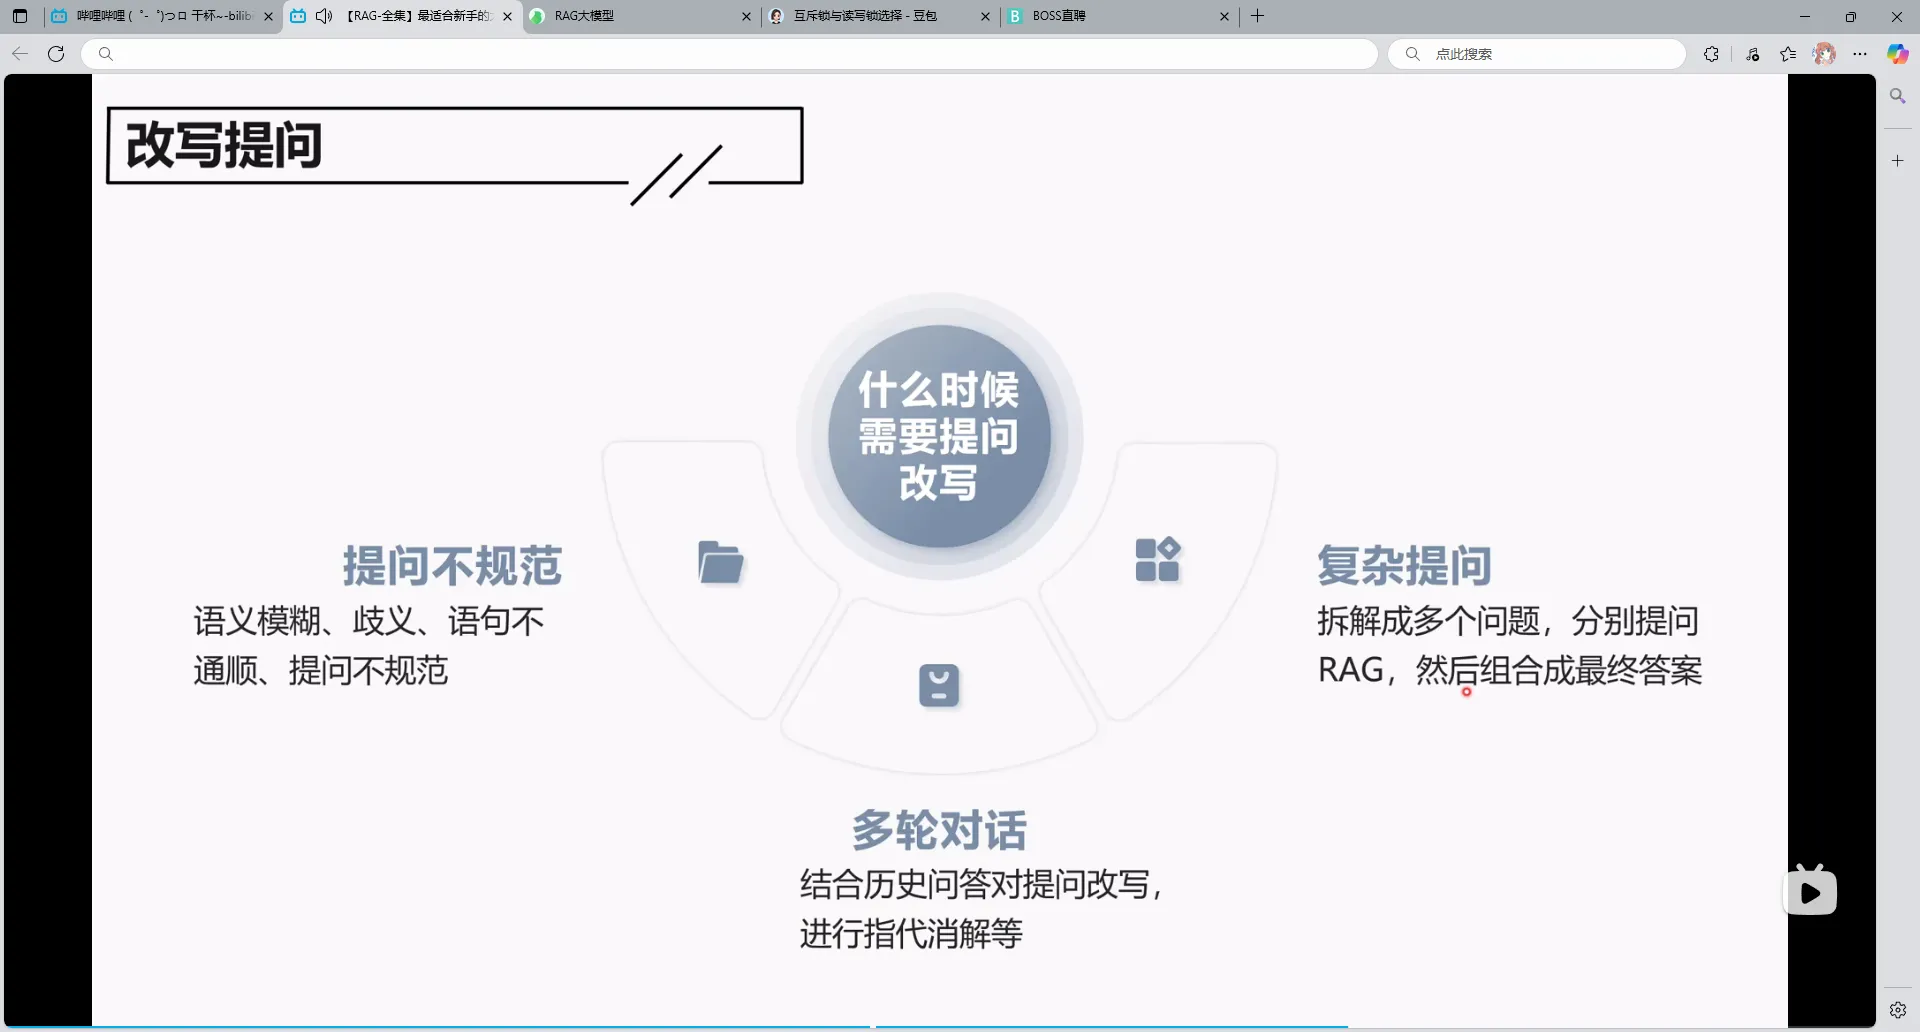Open sidebar settings gear

click(1897, 1010)
